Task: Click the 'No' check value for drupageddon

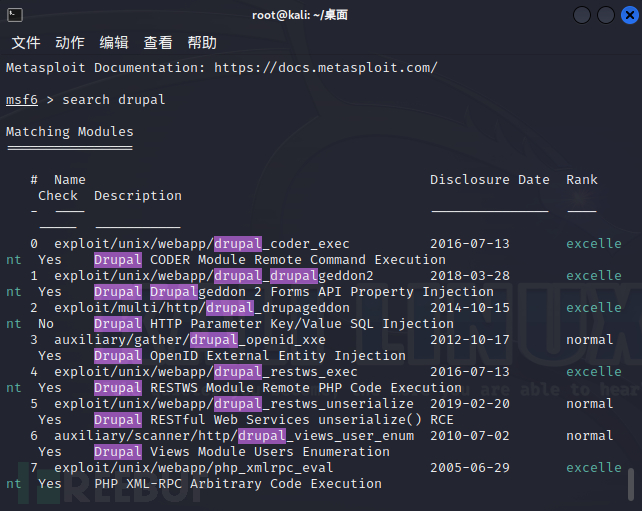Action: click(x=46, y=323)
